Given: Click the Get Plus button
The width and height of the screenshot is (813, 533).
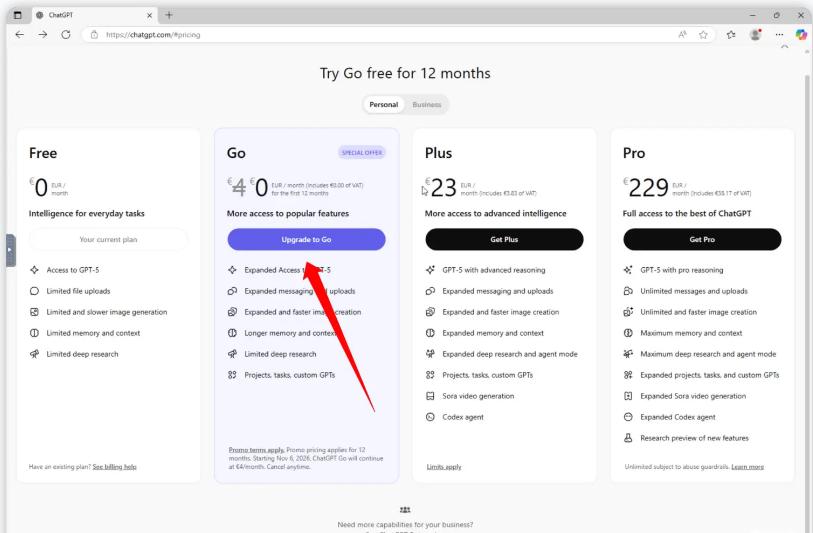Looking at the screenshot, I should click(503, 239).
